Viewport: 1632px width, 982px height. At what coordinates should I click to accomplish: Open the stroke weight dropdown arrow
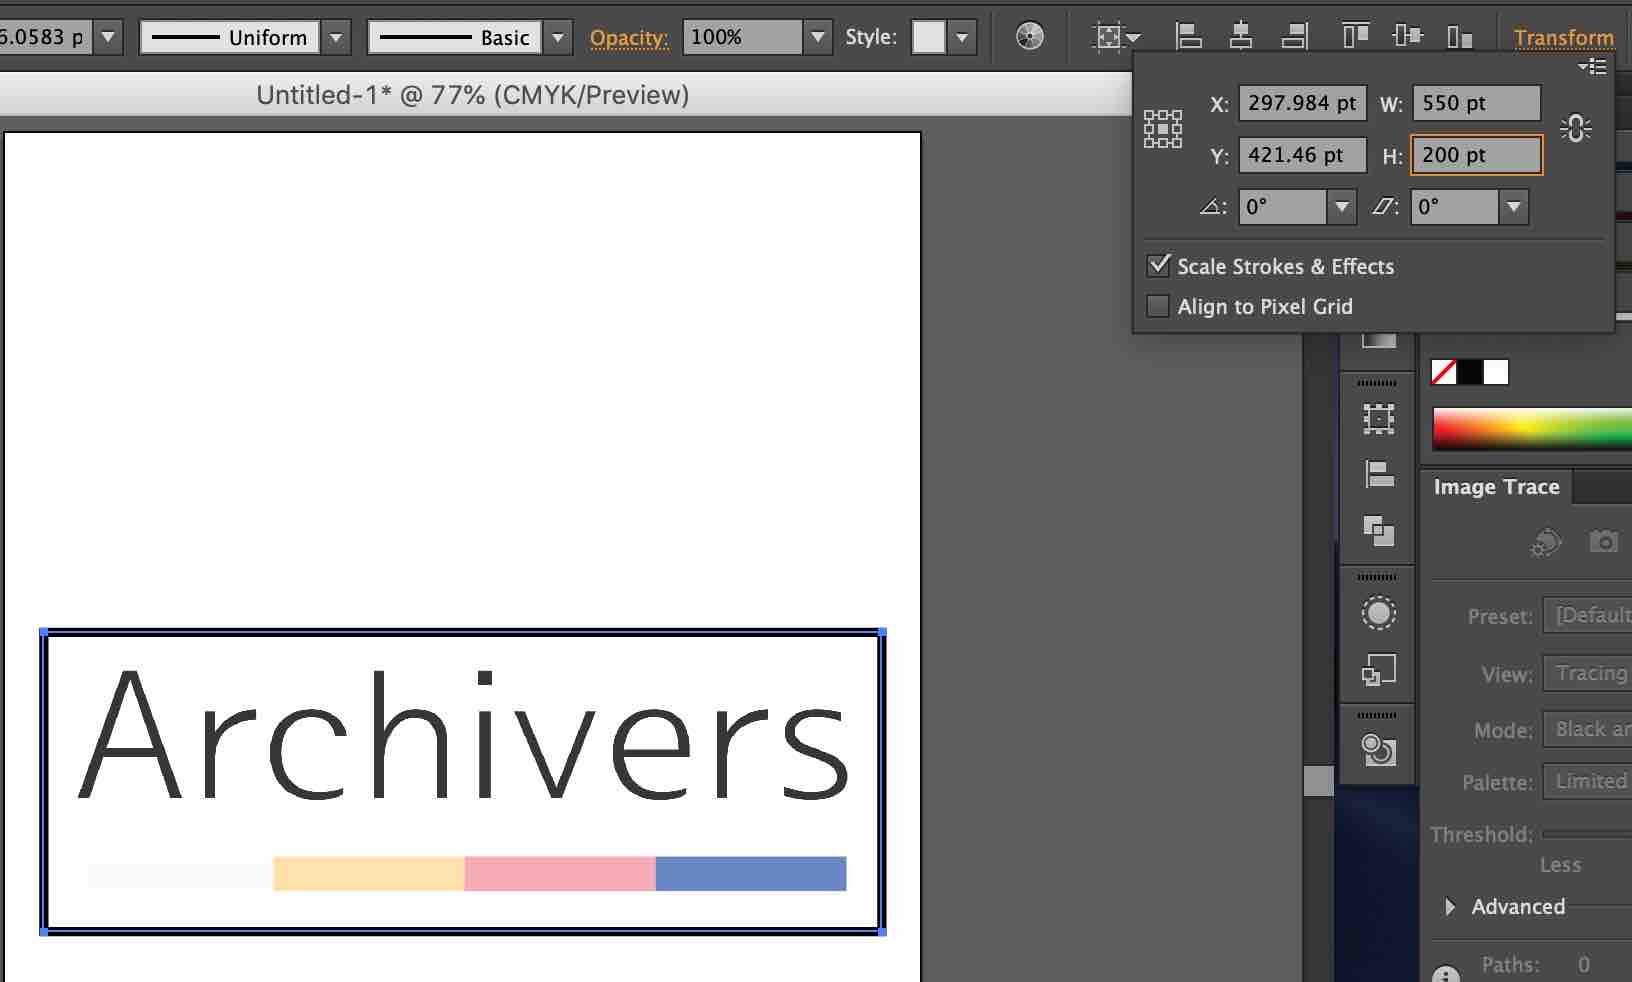point(108,38)
